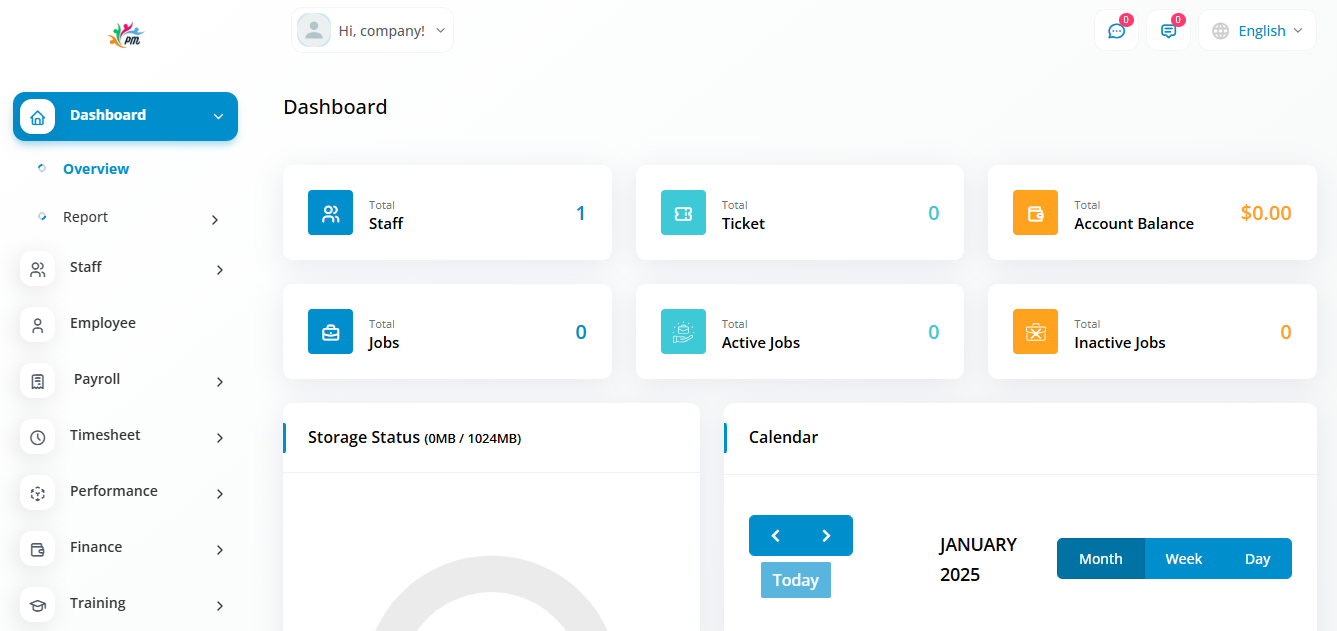Image resolution: width=1337 pixels, height=631 pixels.
Task: Click the company logo in sidebar
Action: 126,35
